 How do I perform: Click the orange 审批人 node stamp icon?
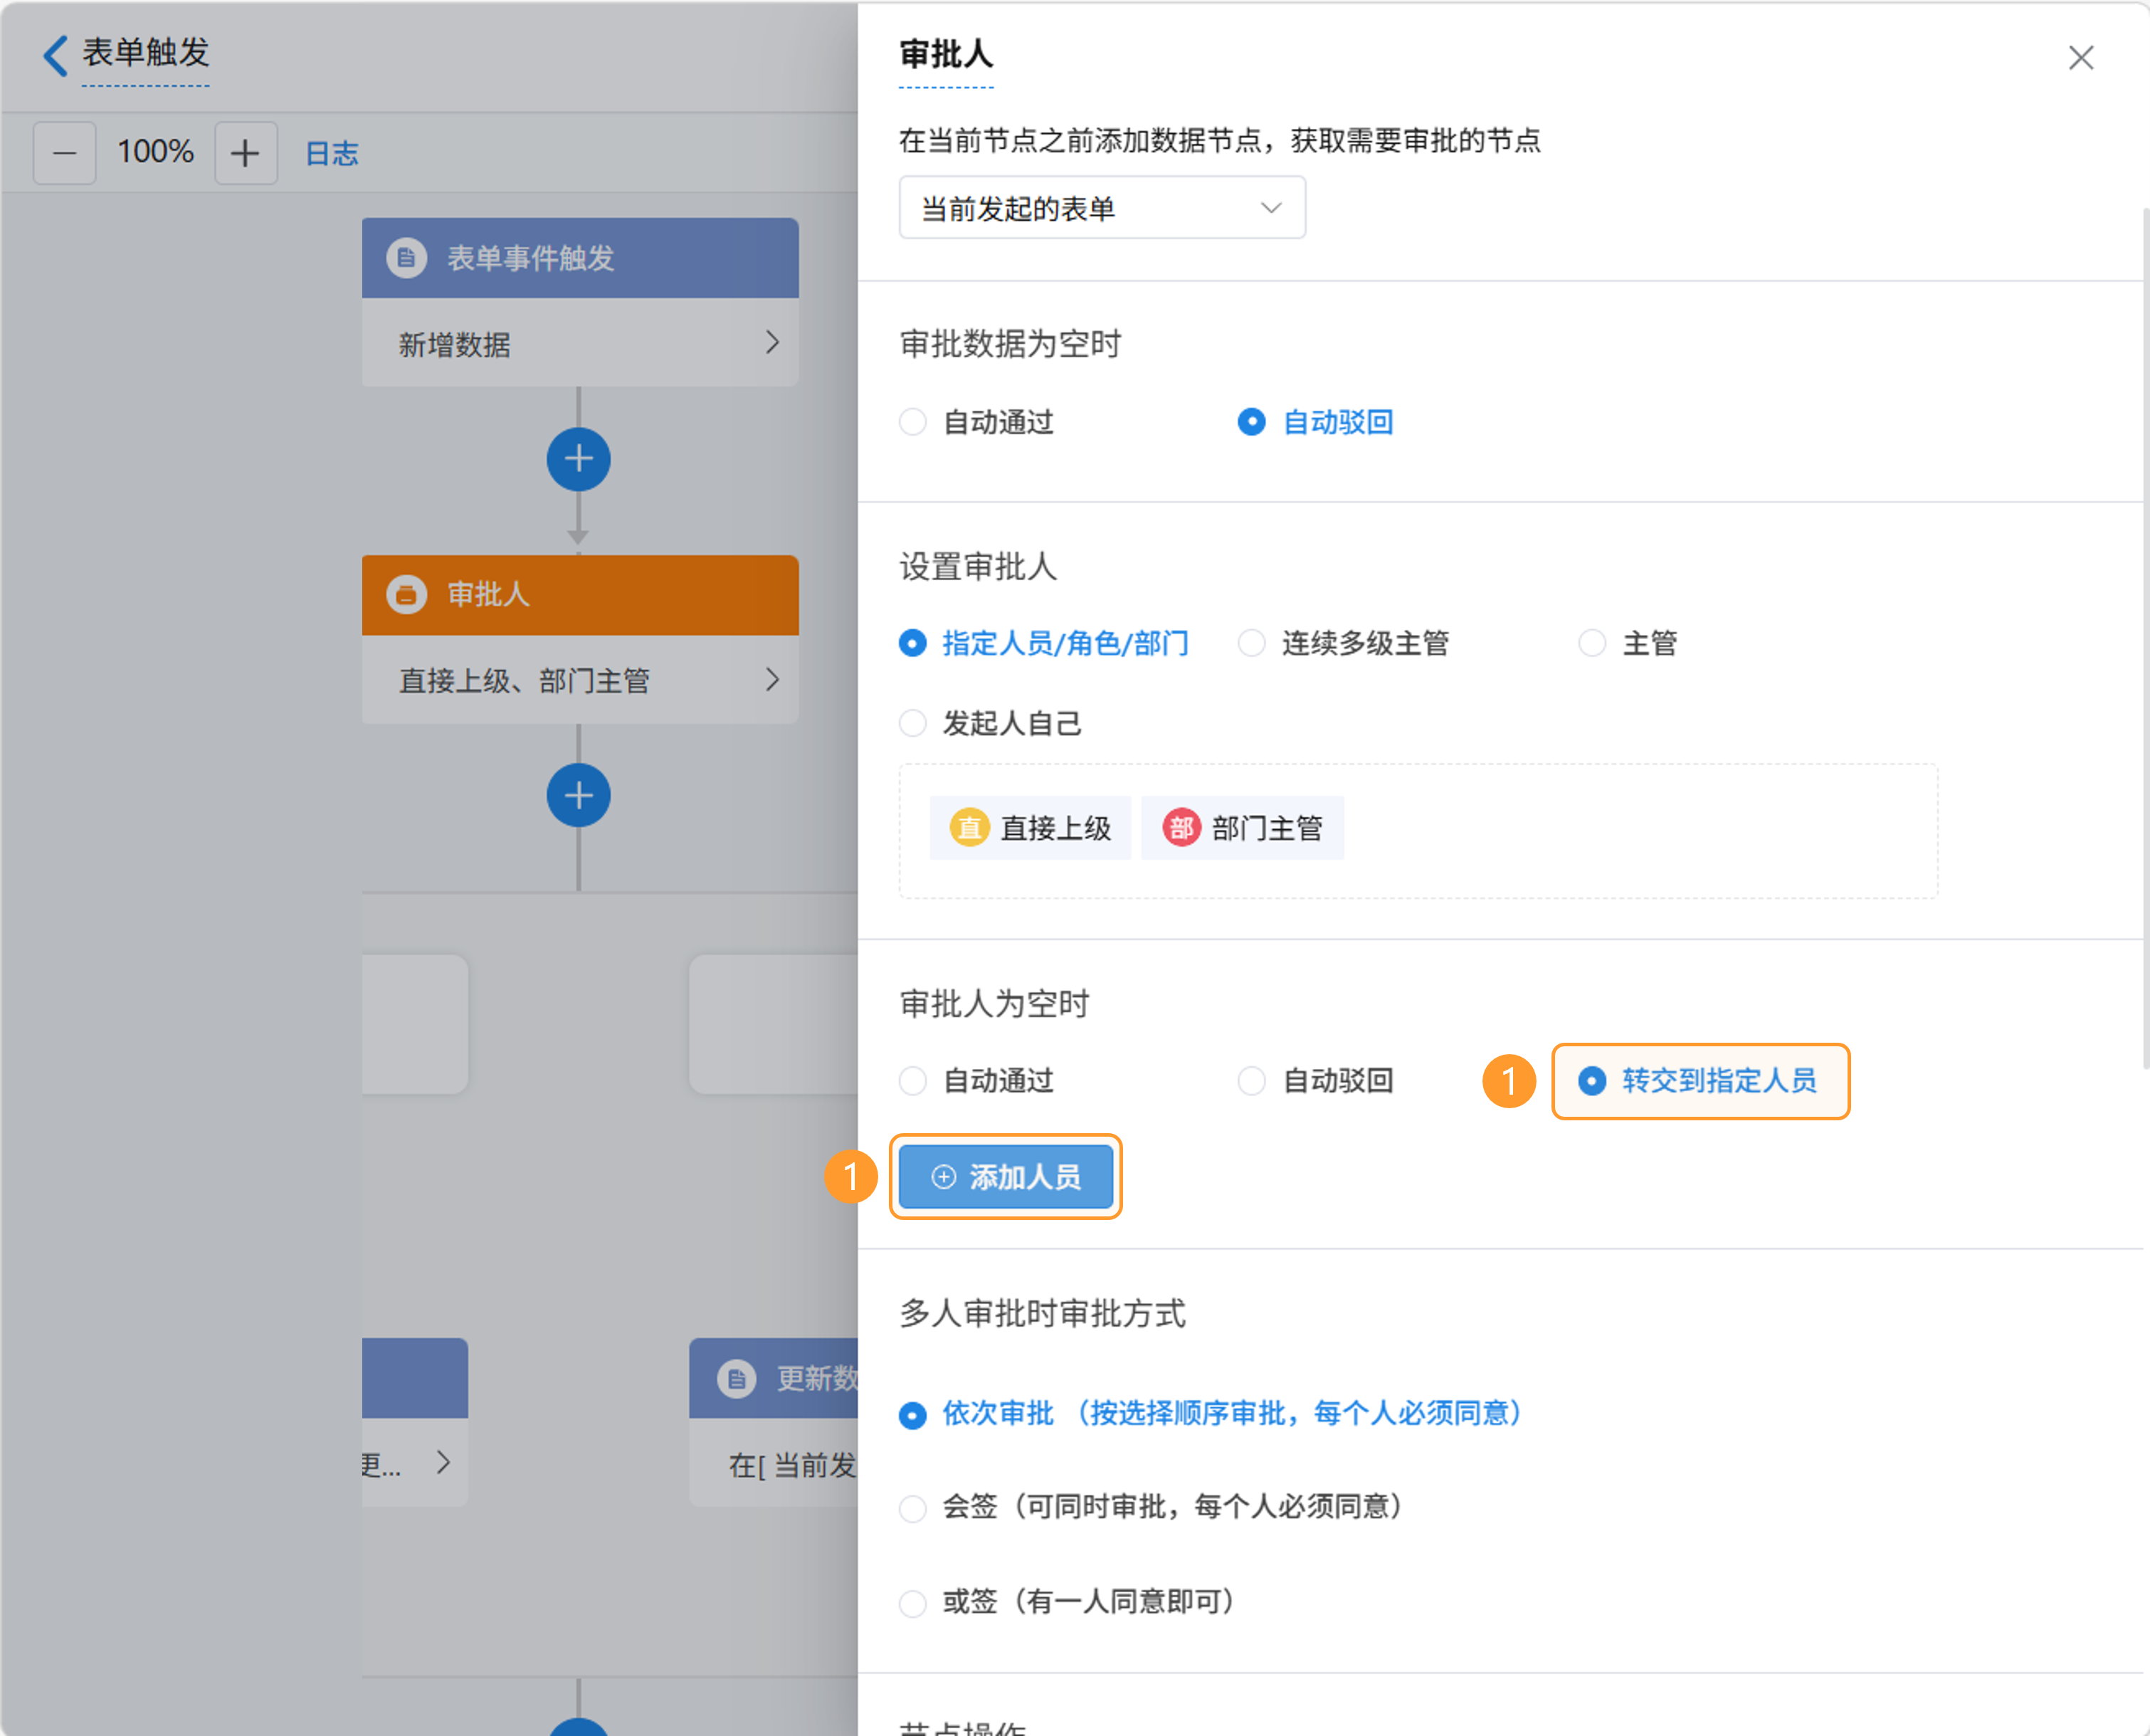pyautogui.click(x=407, y=595)
